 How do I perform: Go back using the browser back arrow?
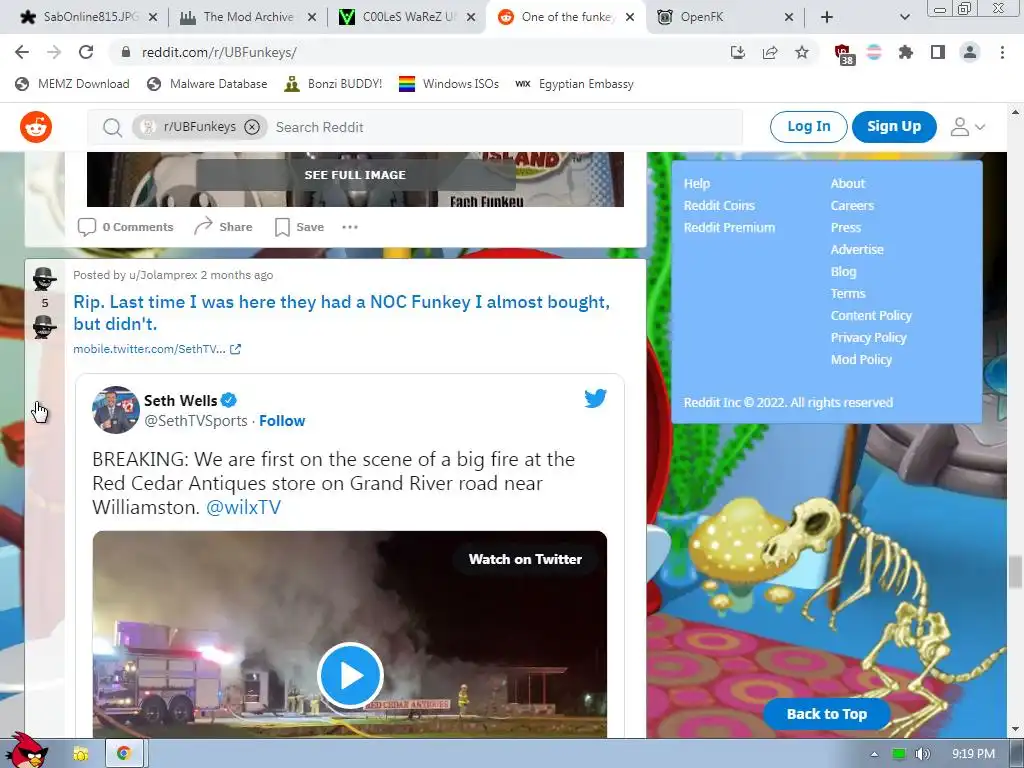[22, 52]
